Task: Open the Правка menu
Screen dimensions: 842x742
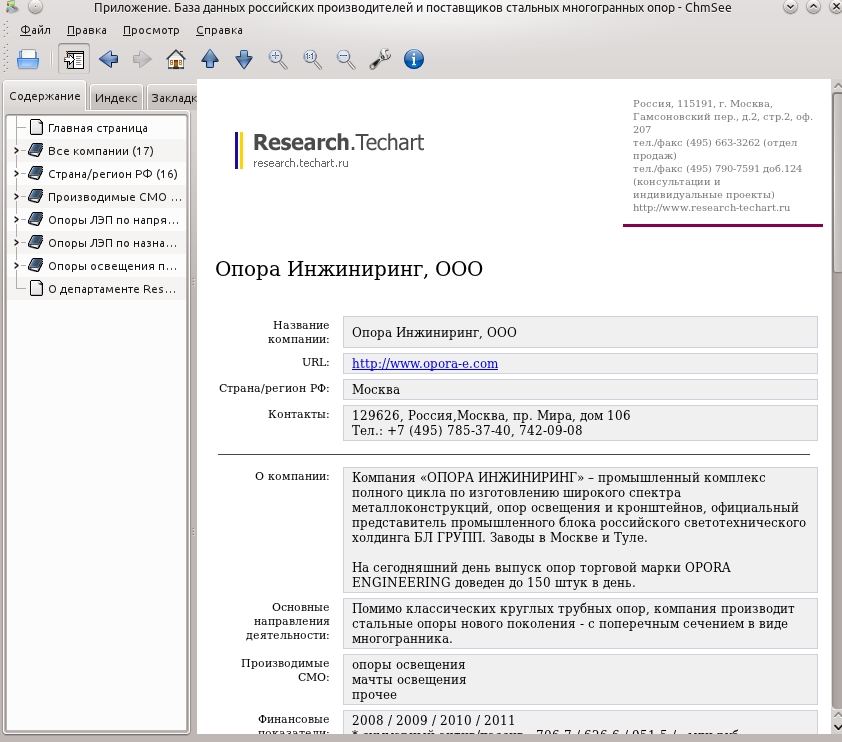Action: [86, 30]
